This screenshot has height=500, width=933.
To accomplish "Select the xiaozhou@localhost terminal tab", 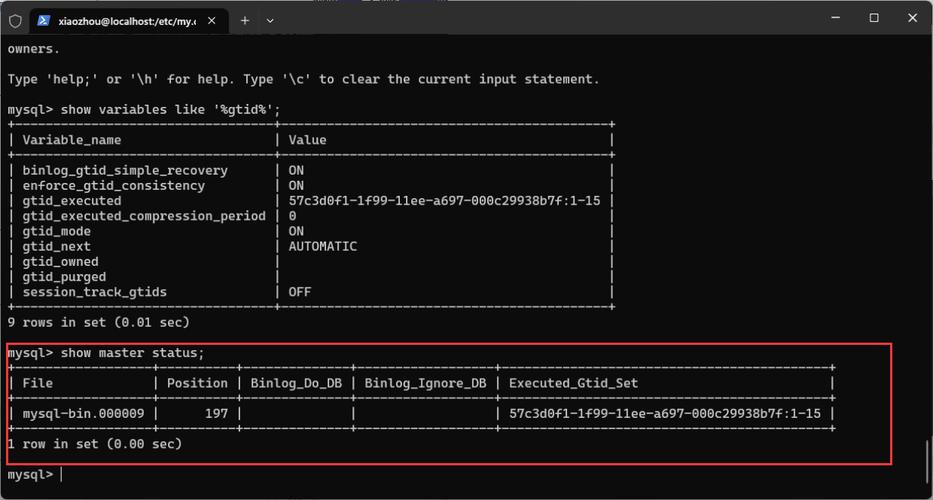I will tap(129, 21).
